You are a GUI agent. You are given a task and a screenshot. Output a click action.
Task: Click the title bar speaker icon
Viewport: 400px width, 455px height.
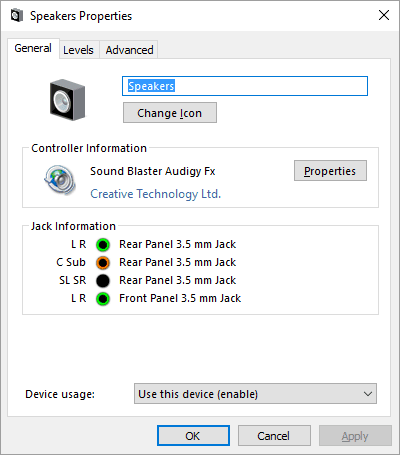tap(16, 16)
